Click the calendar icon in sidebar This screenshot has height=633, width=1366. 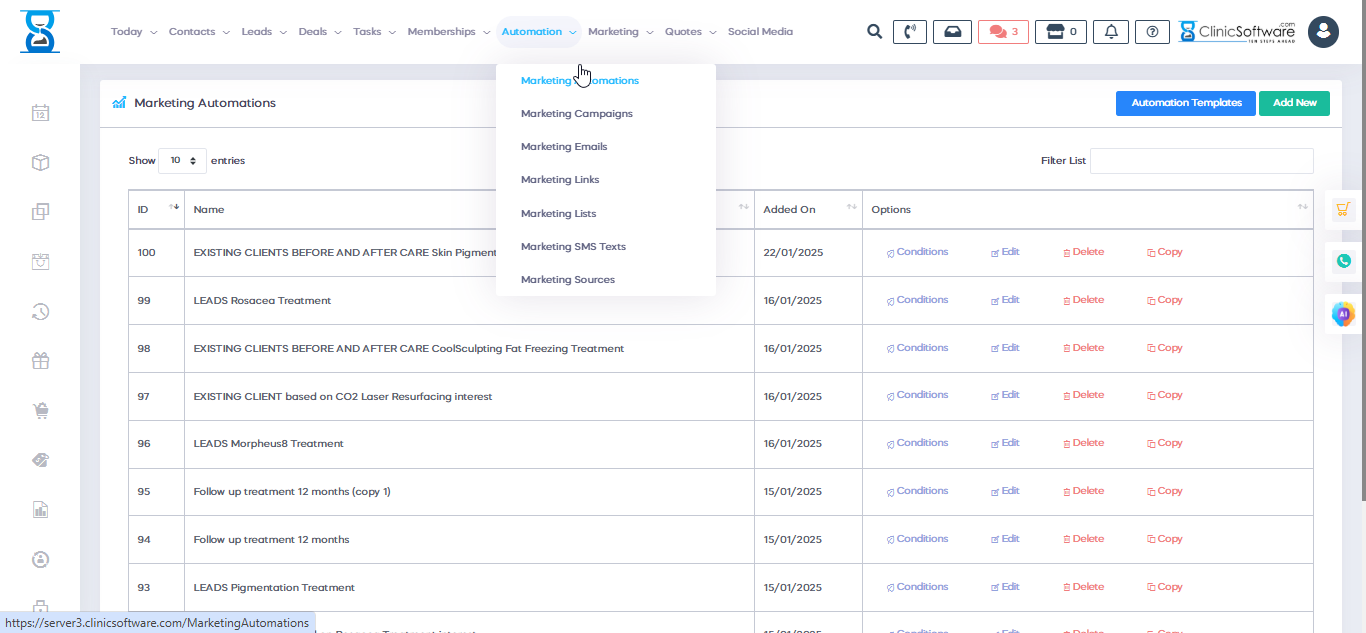tap(40, 113)
